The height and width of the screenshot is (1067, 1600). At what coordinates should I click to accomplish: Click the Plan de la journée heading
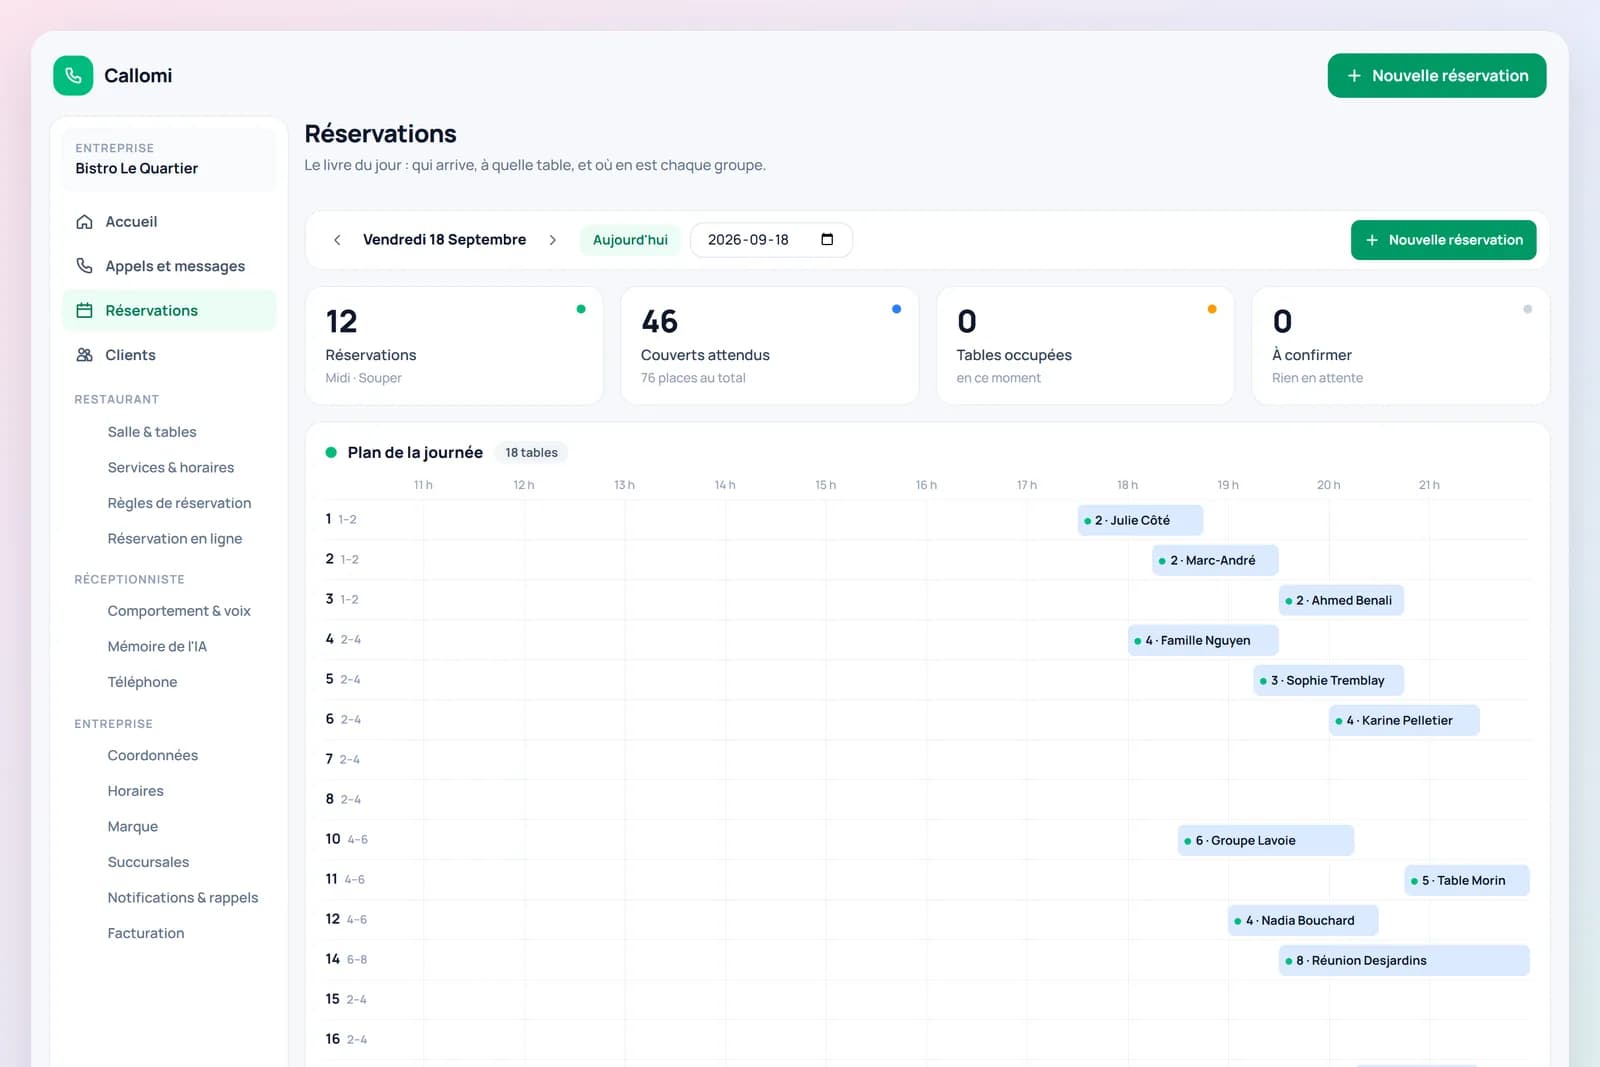415,453
